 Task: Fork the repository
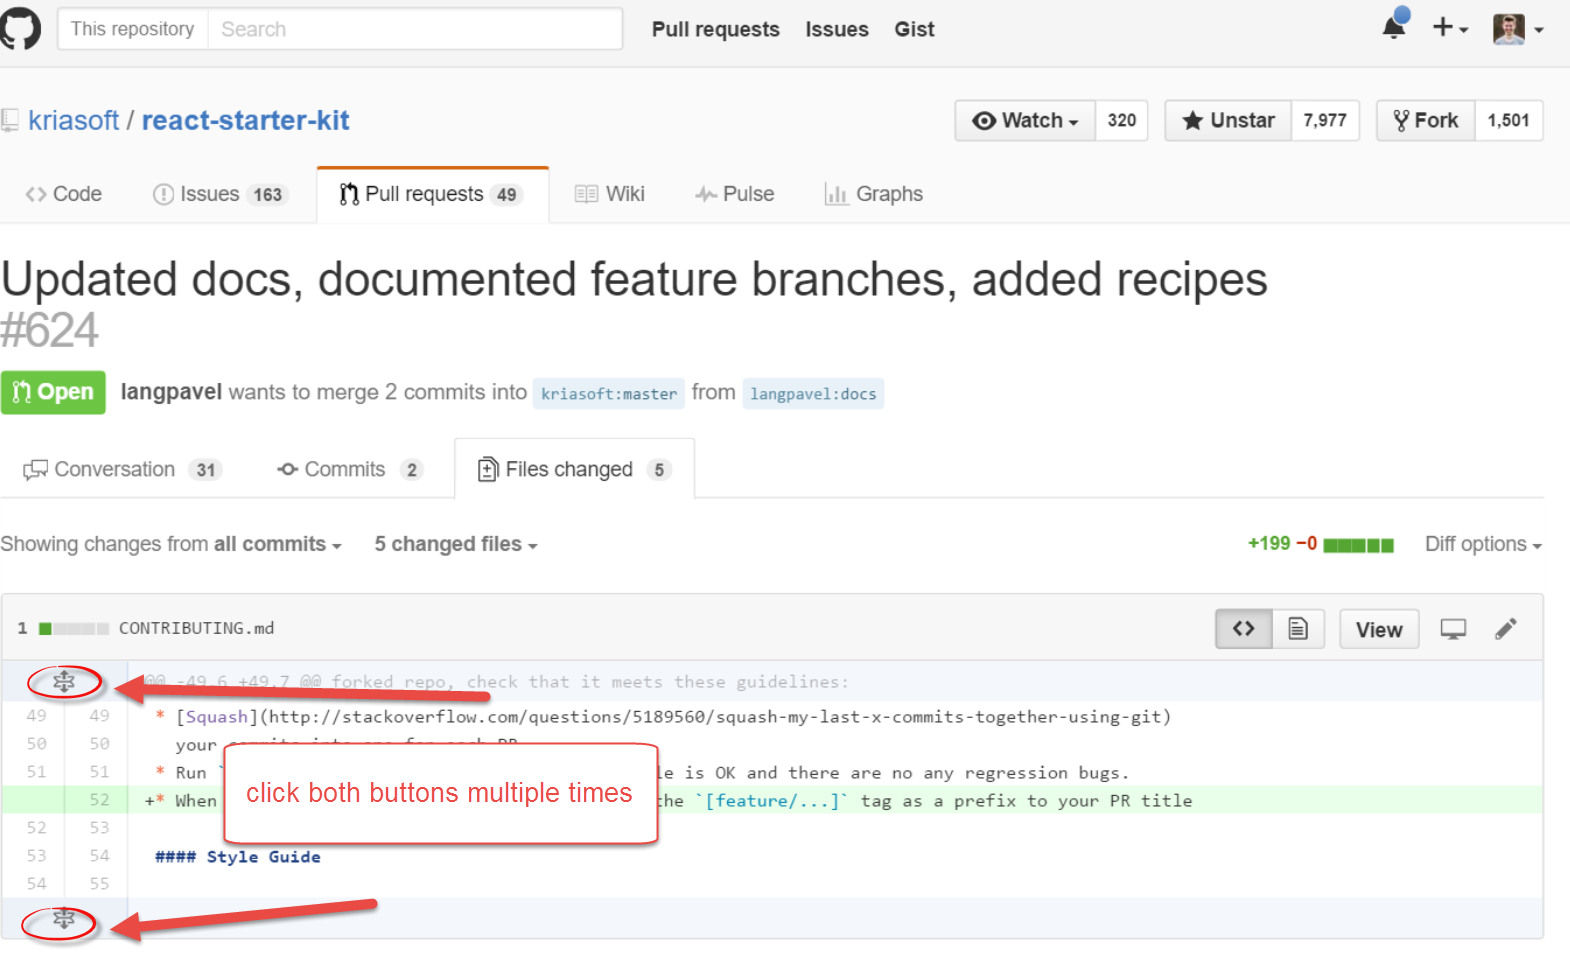1425,121
